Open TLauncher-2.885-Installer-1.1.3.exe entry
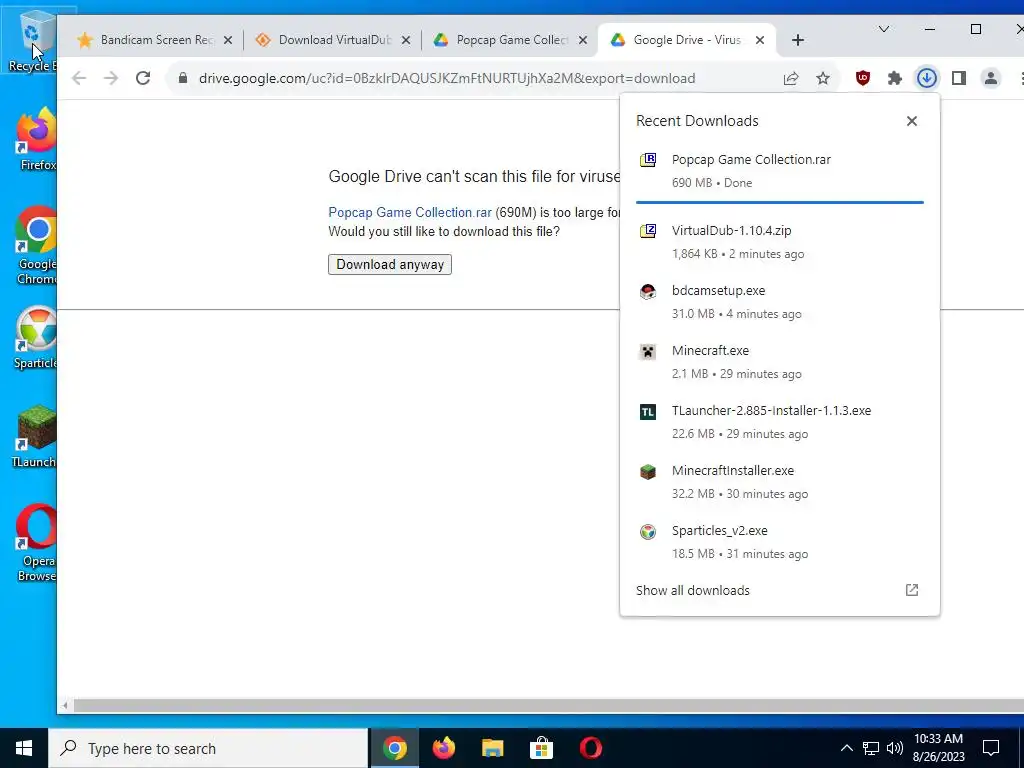Image resolution: width=1024 pixels, height=768 pixels. tap(780, 422)
